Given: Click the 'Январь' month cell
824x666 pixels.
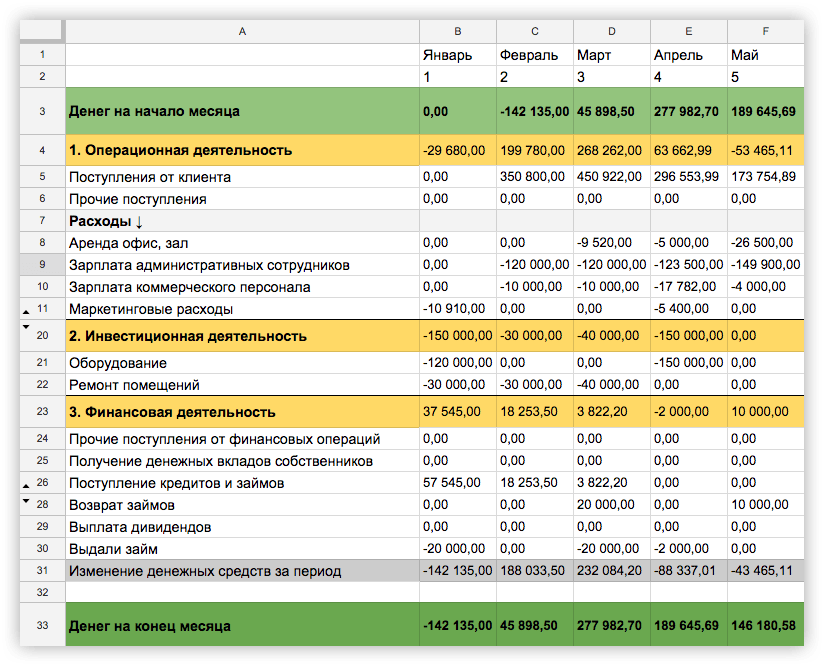Looking at the screenshot, I should tap(458, 55).
